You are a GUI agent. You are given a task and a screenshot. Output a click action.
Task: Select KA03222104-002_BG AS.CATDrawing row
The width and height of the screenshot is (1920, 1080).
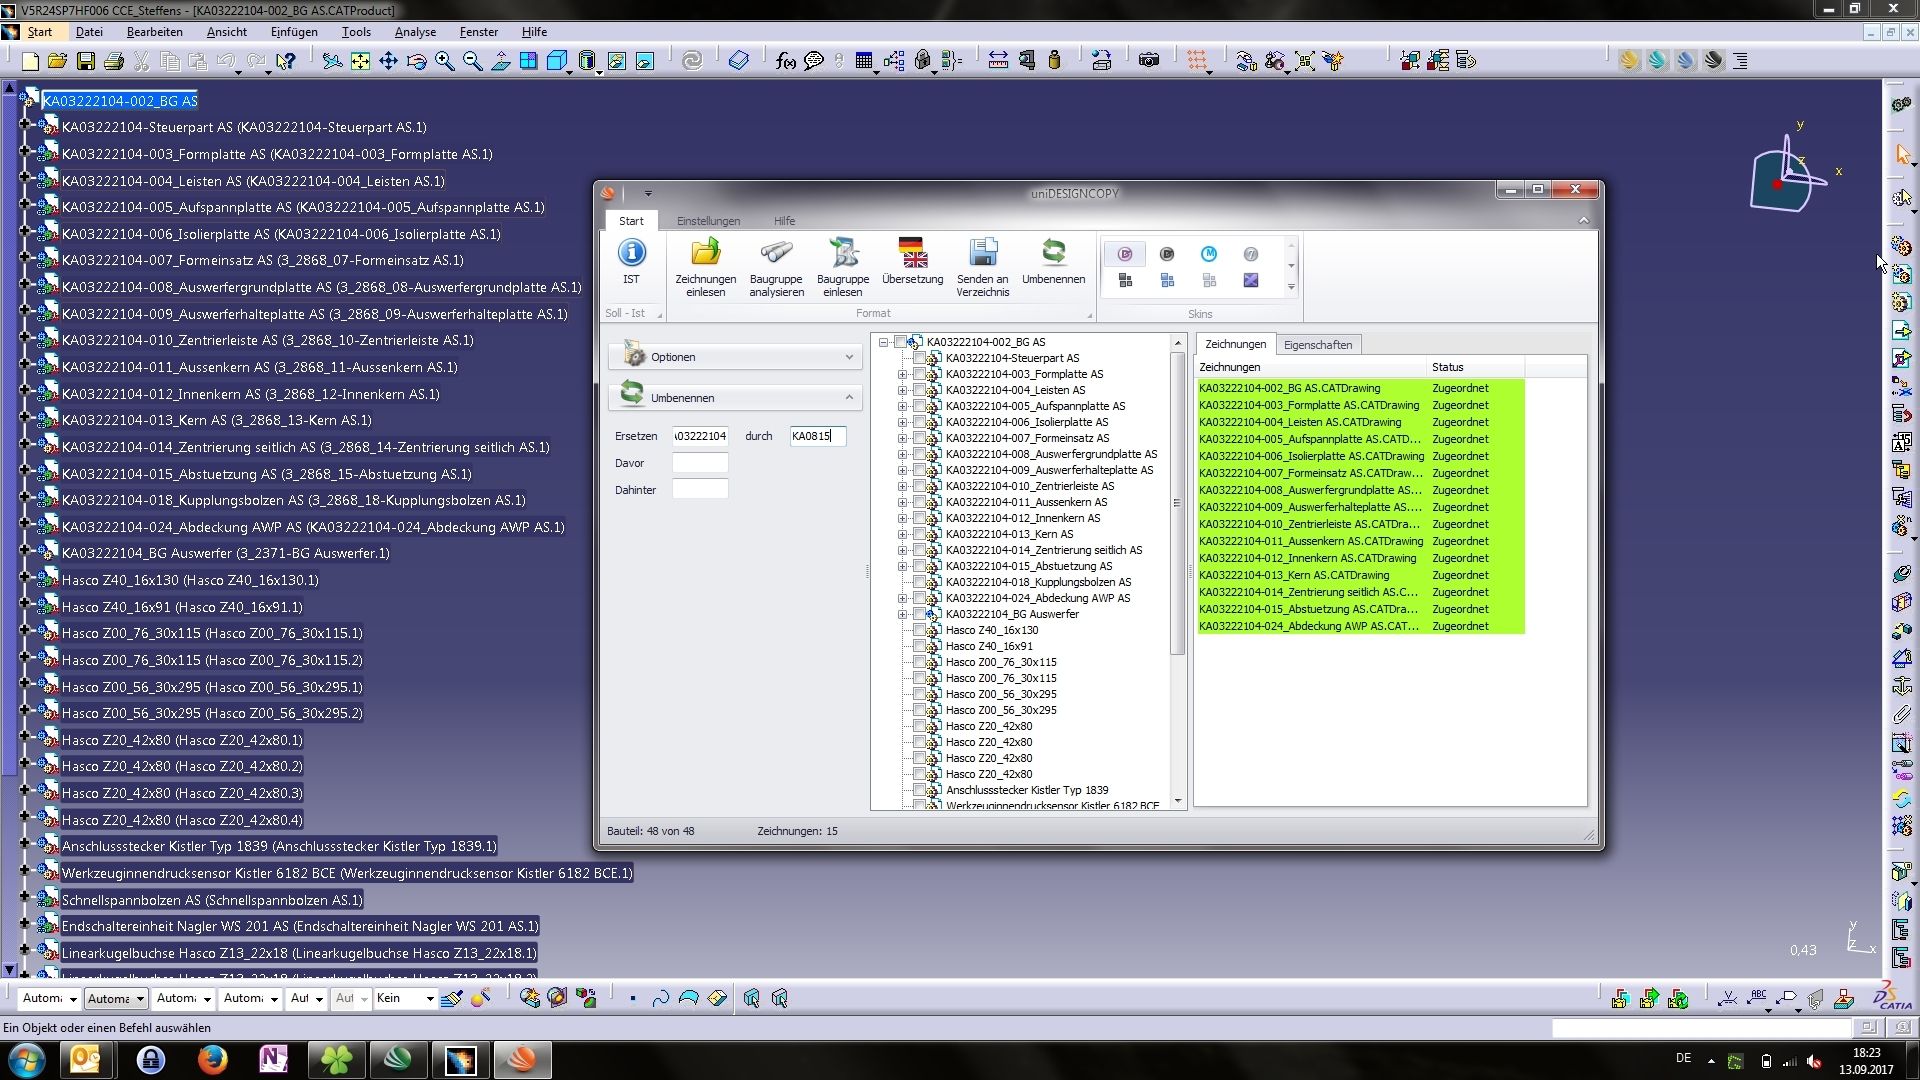[x=1289, y=388]
